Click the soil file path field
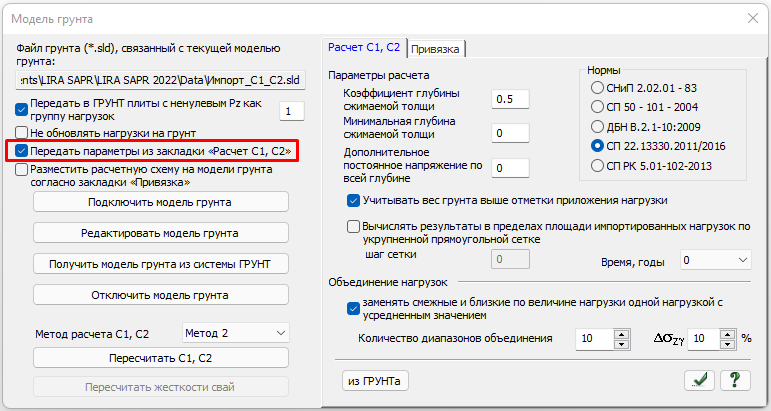 [160, 79]
